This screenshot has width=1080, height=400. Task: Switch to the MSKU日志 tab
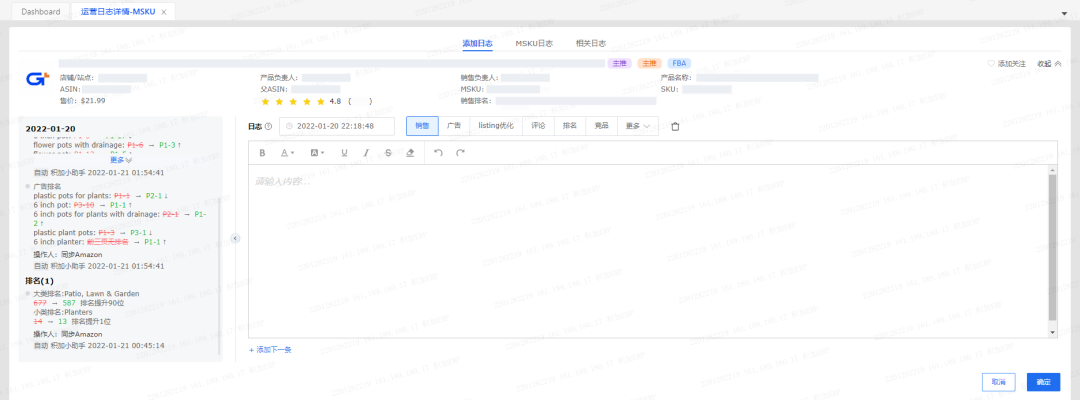534,43
